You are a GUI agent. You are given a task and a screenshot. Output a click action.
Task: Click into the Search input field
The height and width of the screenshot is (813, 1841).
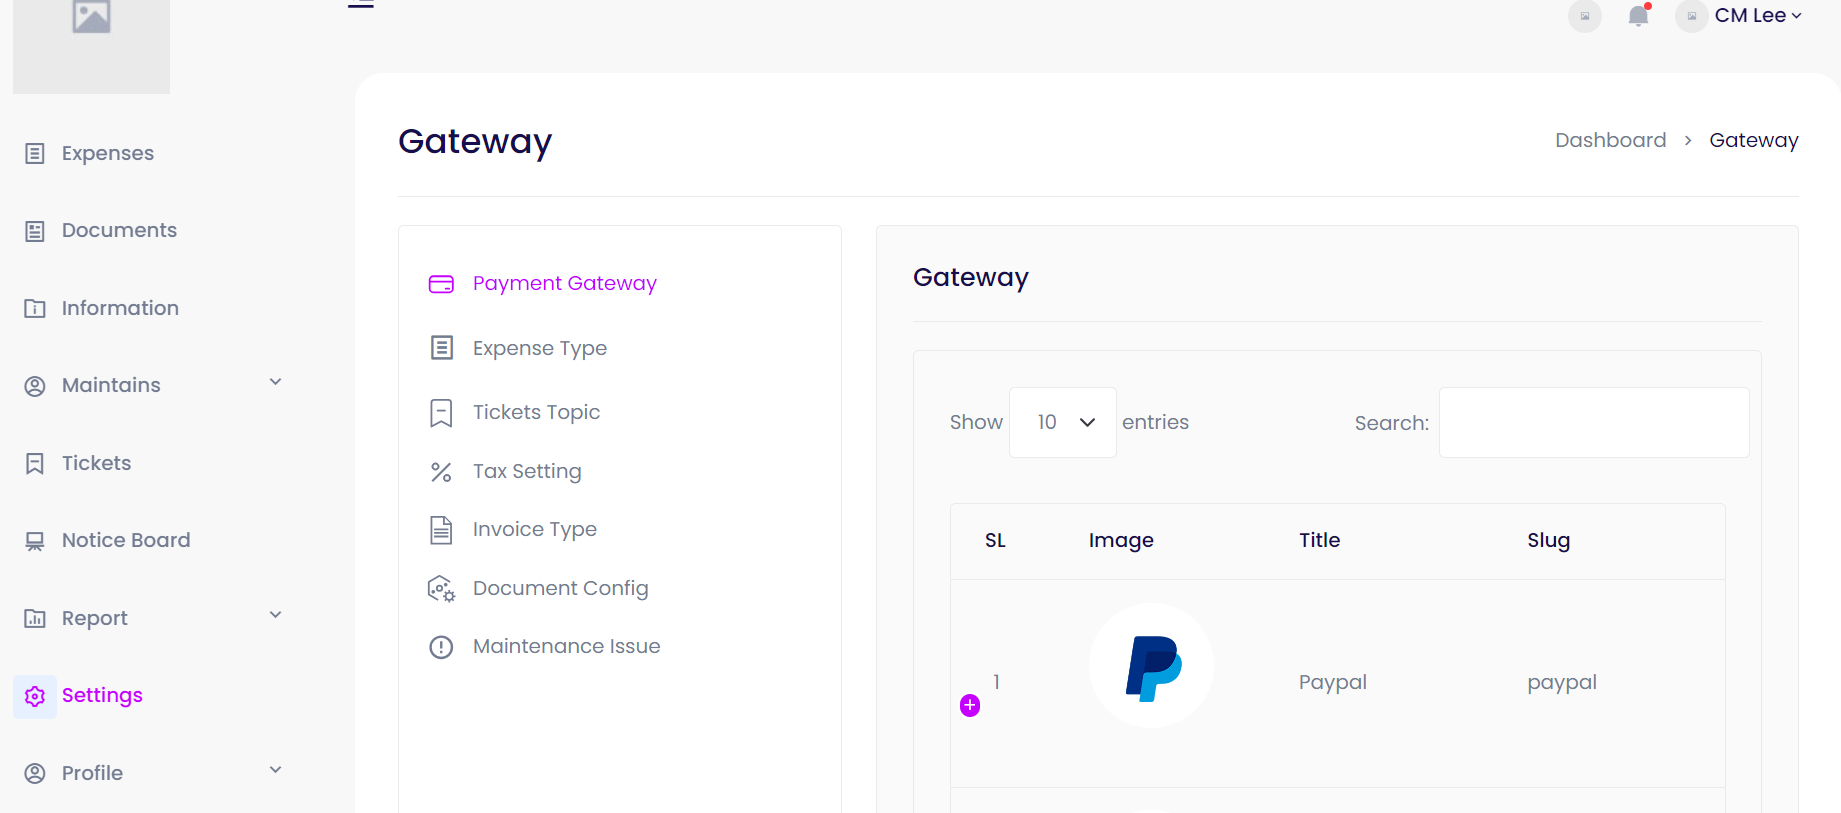pos(1593,423)
